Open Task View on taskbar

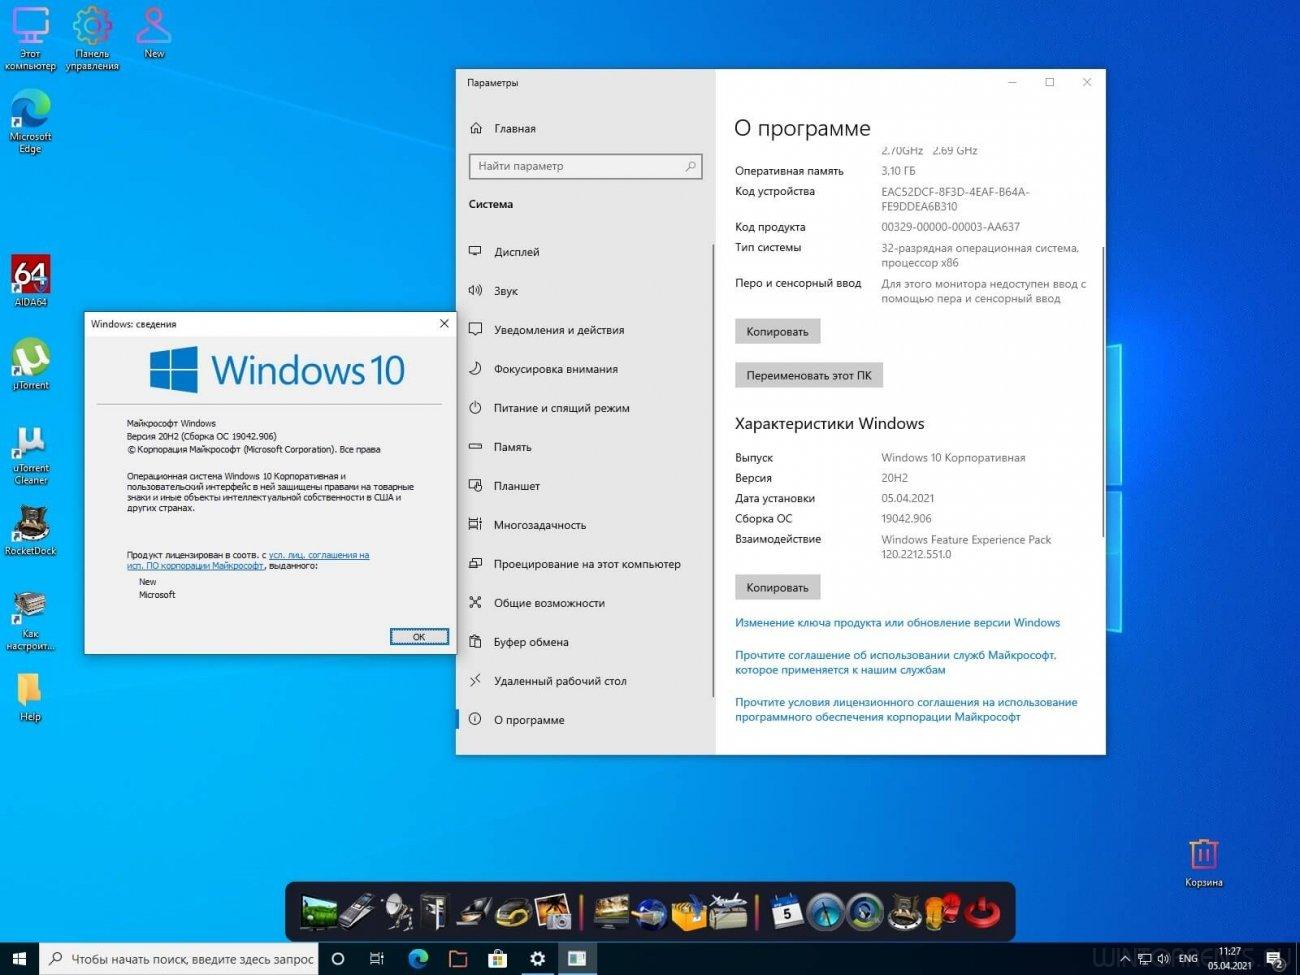377,958
